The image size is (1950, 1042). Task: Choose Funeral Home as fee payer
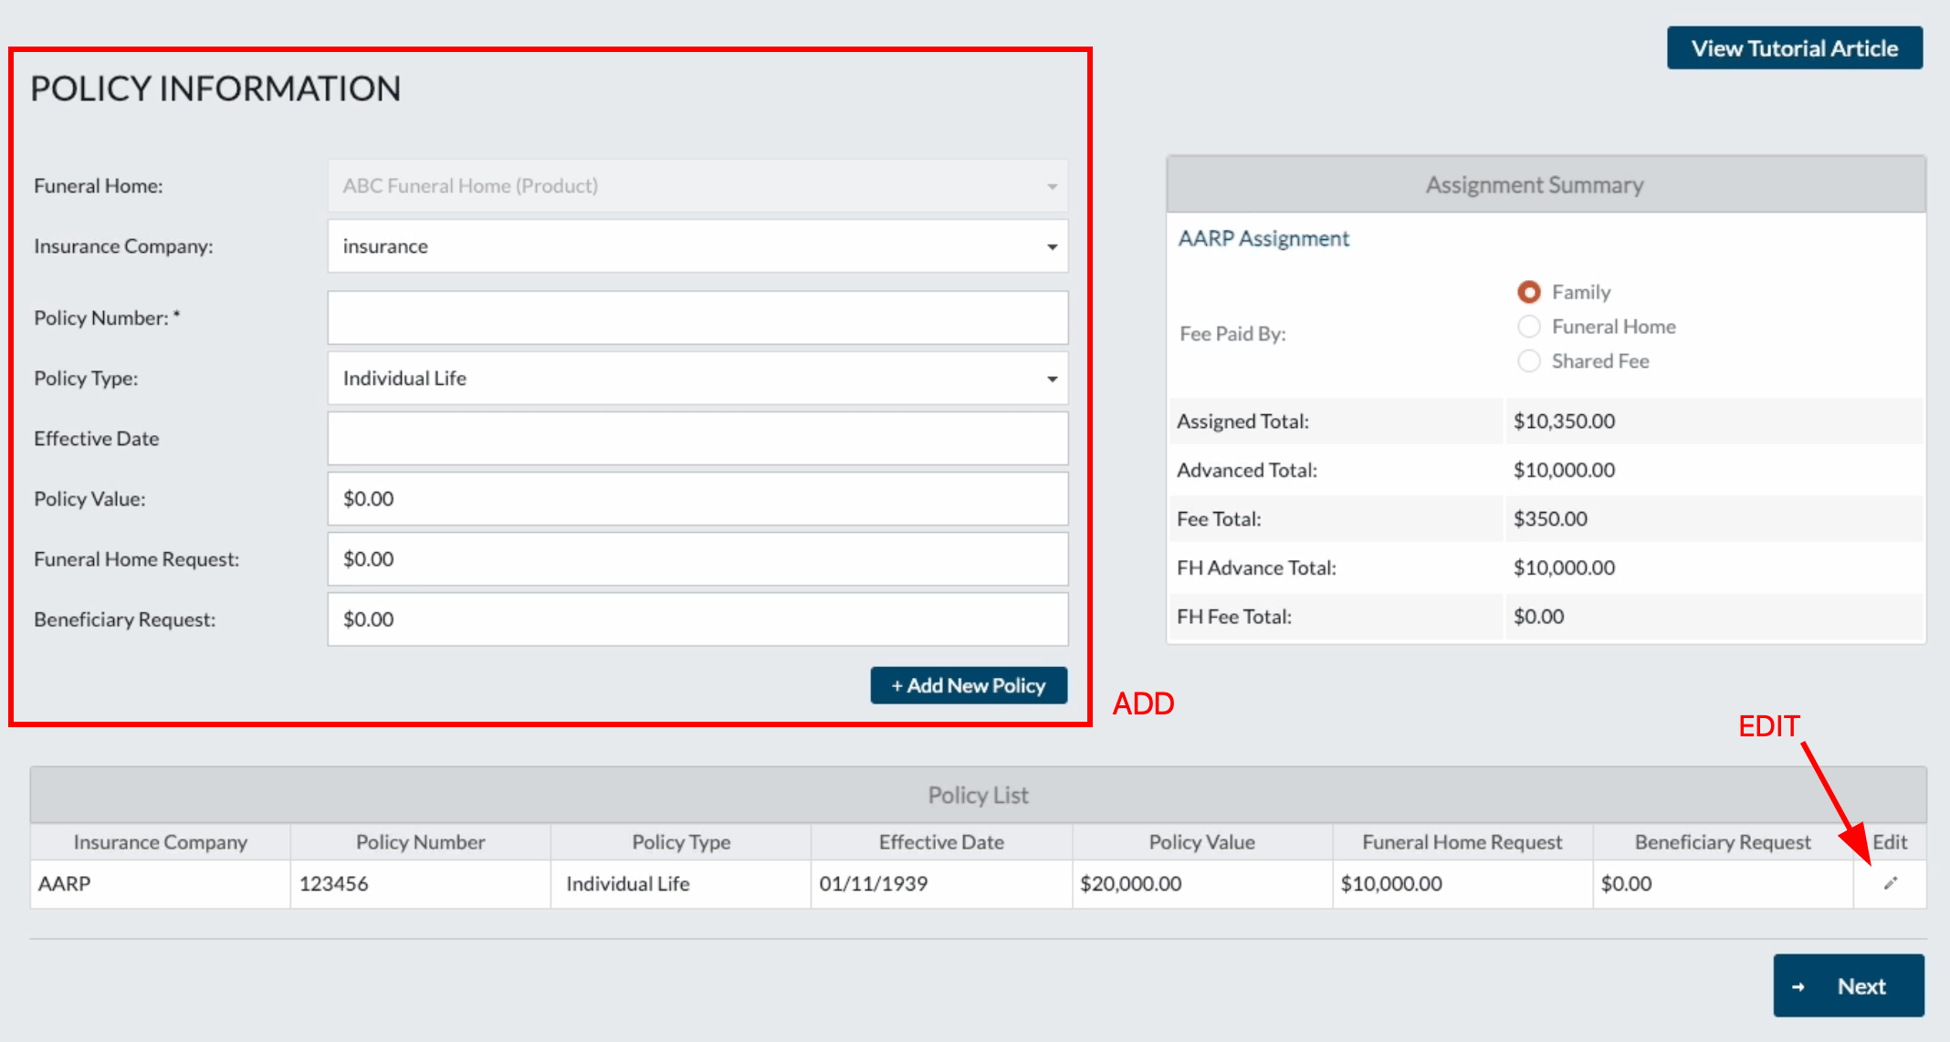(1529, 326)
